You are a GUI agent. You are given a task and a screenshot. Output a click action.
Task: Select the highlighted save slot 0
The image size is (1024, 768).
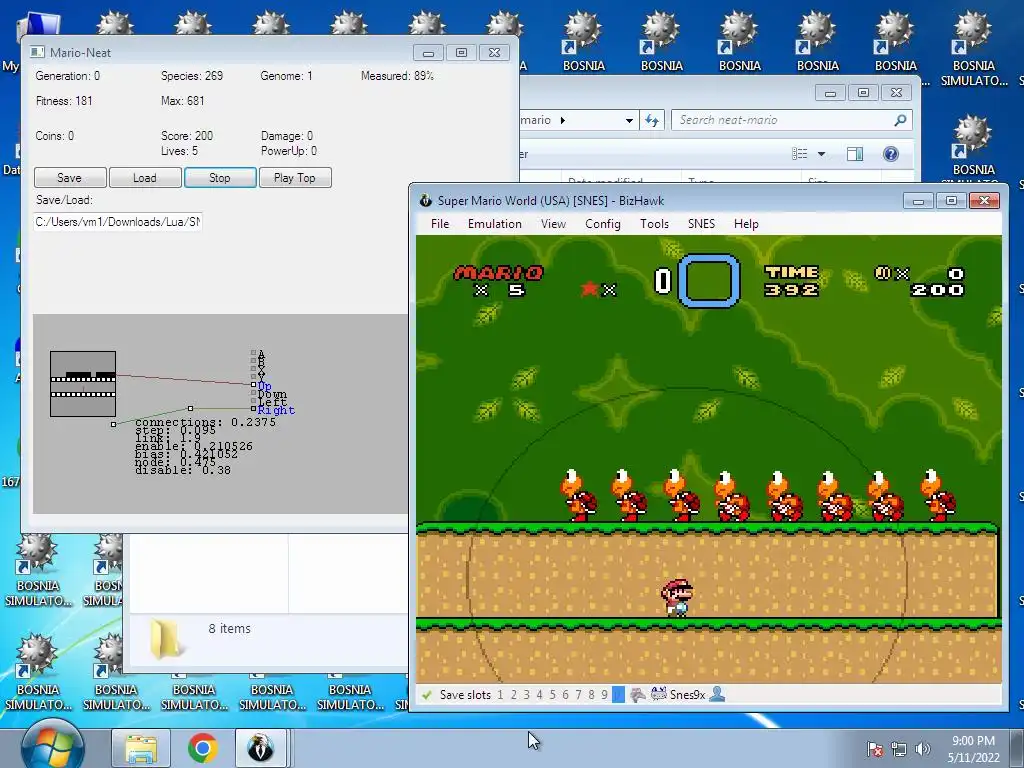[x=618, y=695]
